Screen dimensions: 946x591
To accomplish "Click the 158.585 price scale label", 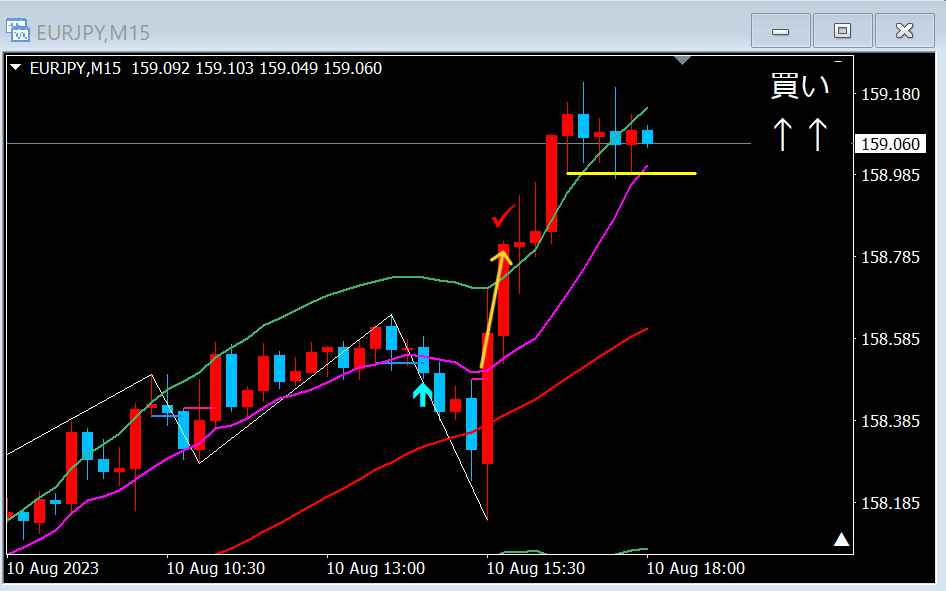I will point(890,339).
